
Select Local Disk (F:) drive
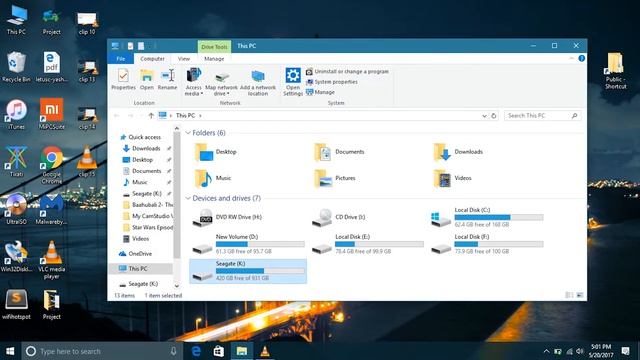click(x=487, y=244)
